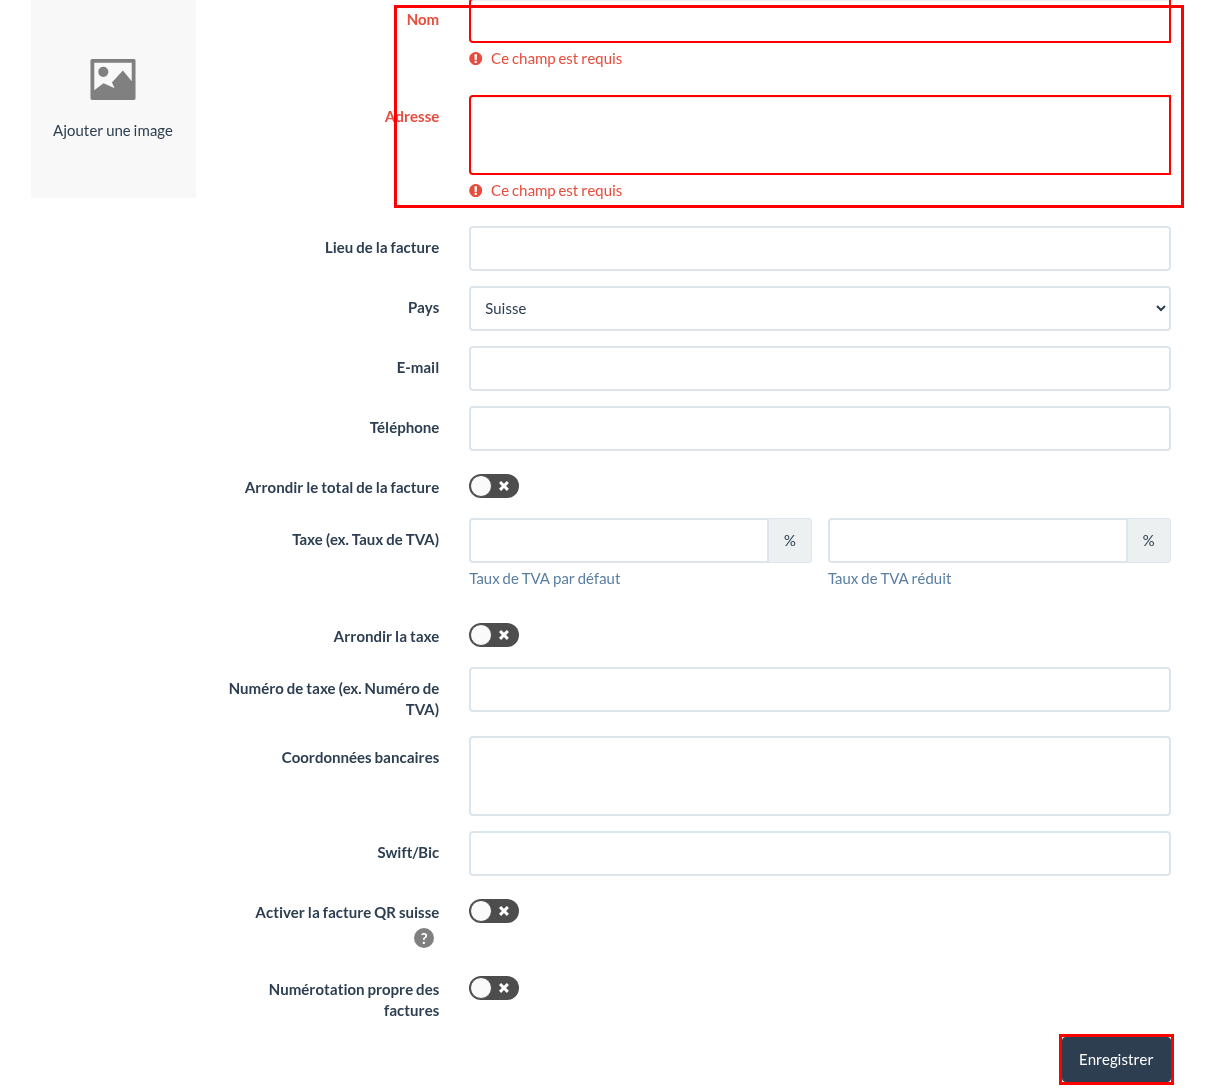Click the E-mail input field
Image resolution: width=1215 pixels, height=1088 pixels.
[820, 368]
